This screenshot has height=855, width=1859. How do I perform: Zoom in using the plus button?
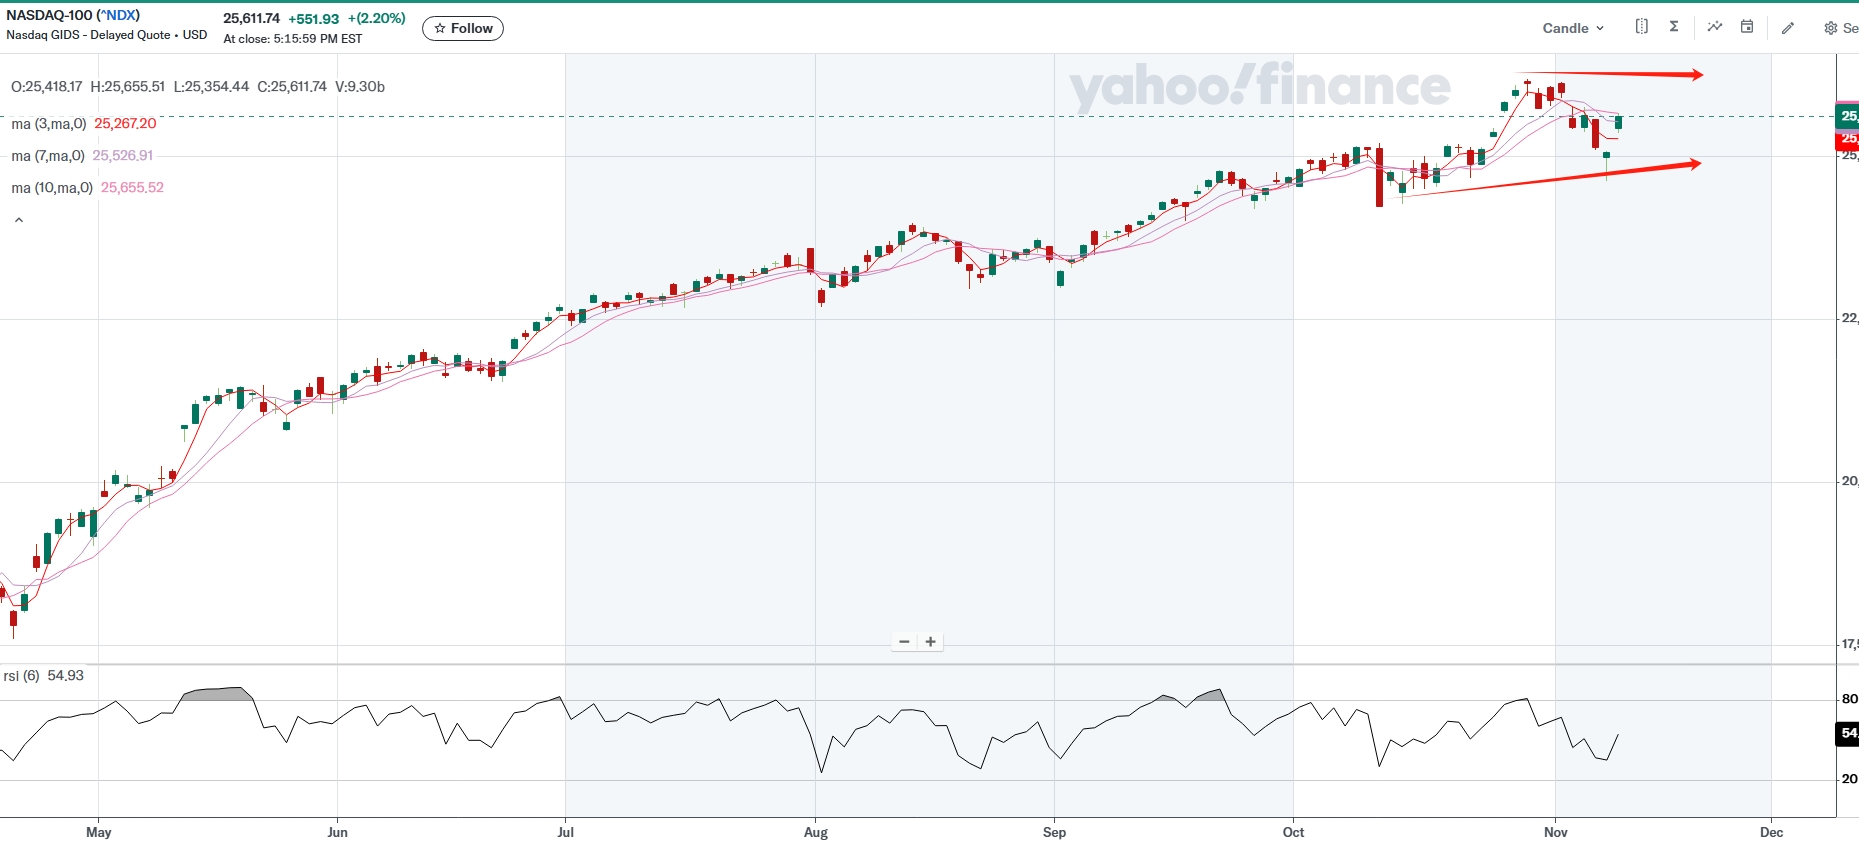pos(931,642)
